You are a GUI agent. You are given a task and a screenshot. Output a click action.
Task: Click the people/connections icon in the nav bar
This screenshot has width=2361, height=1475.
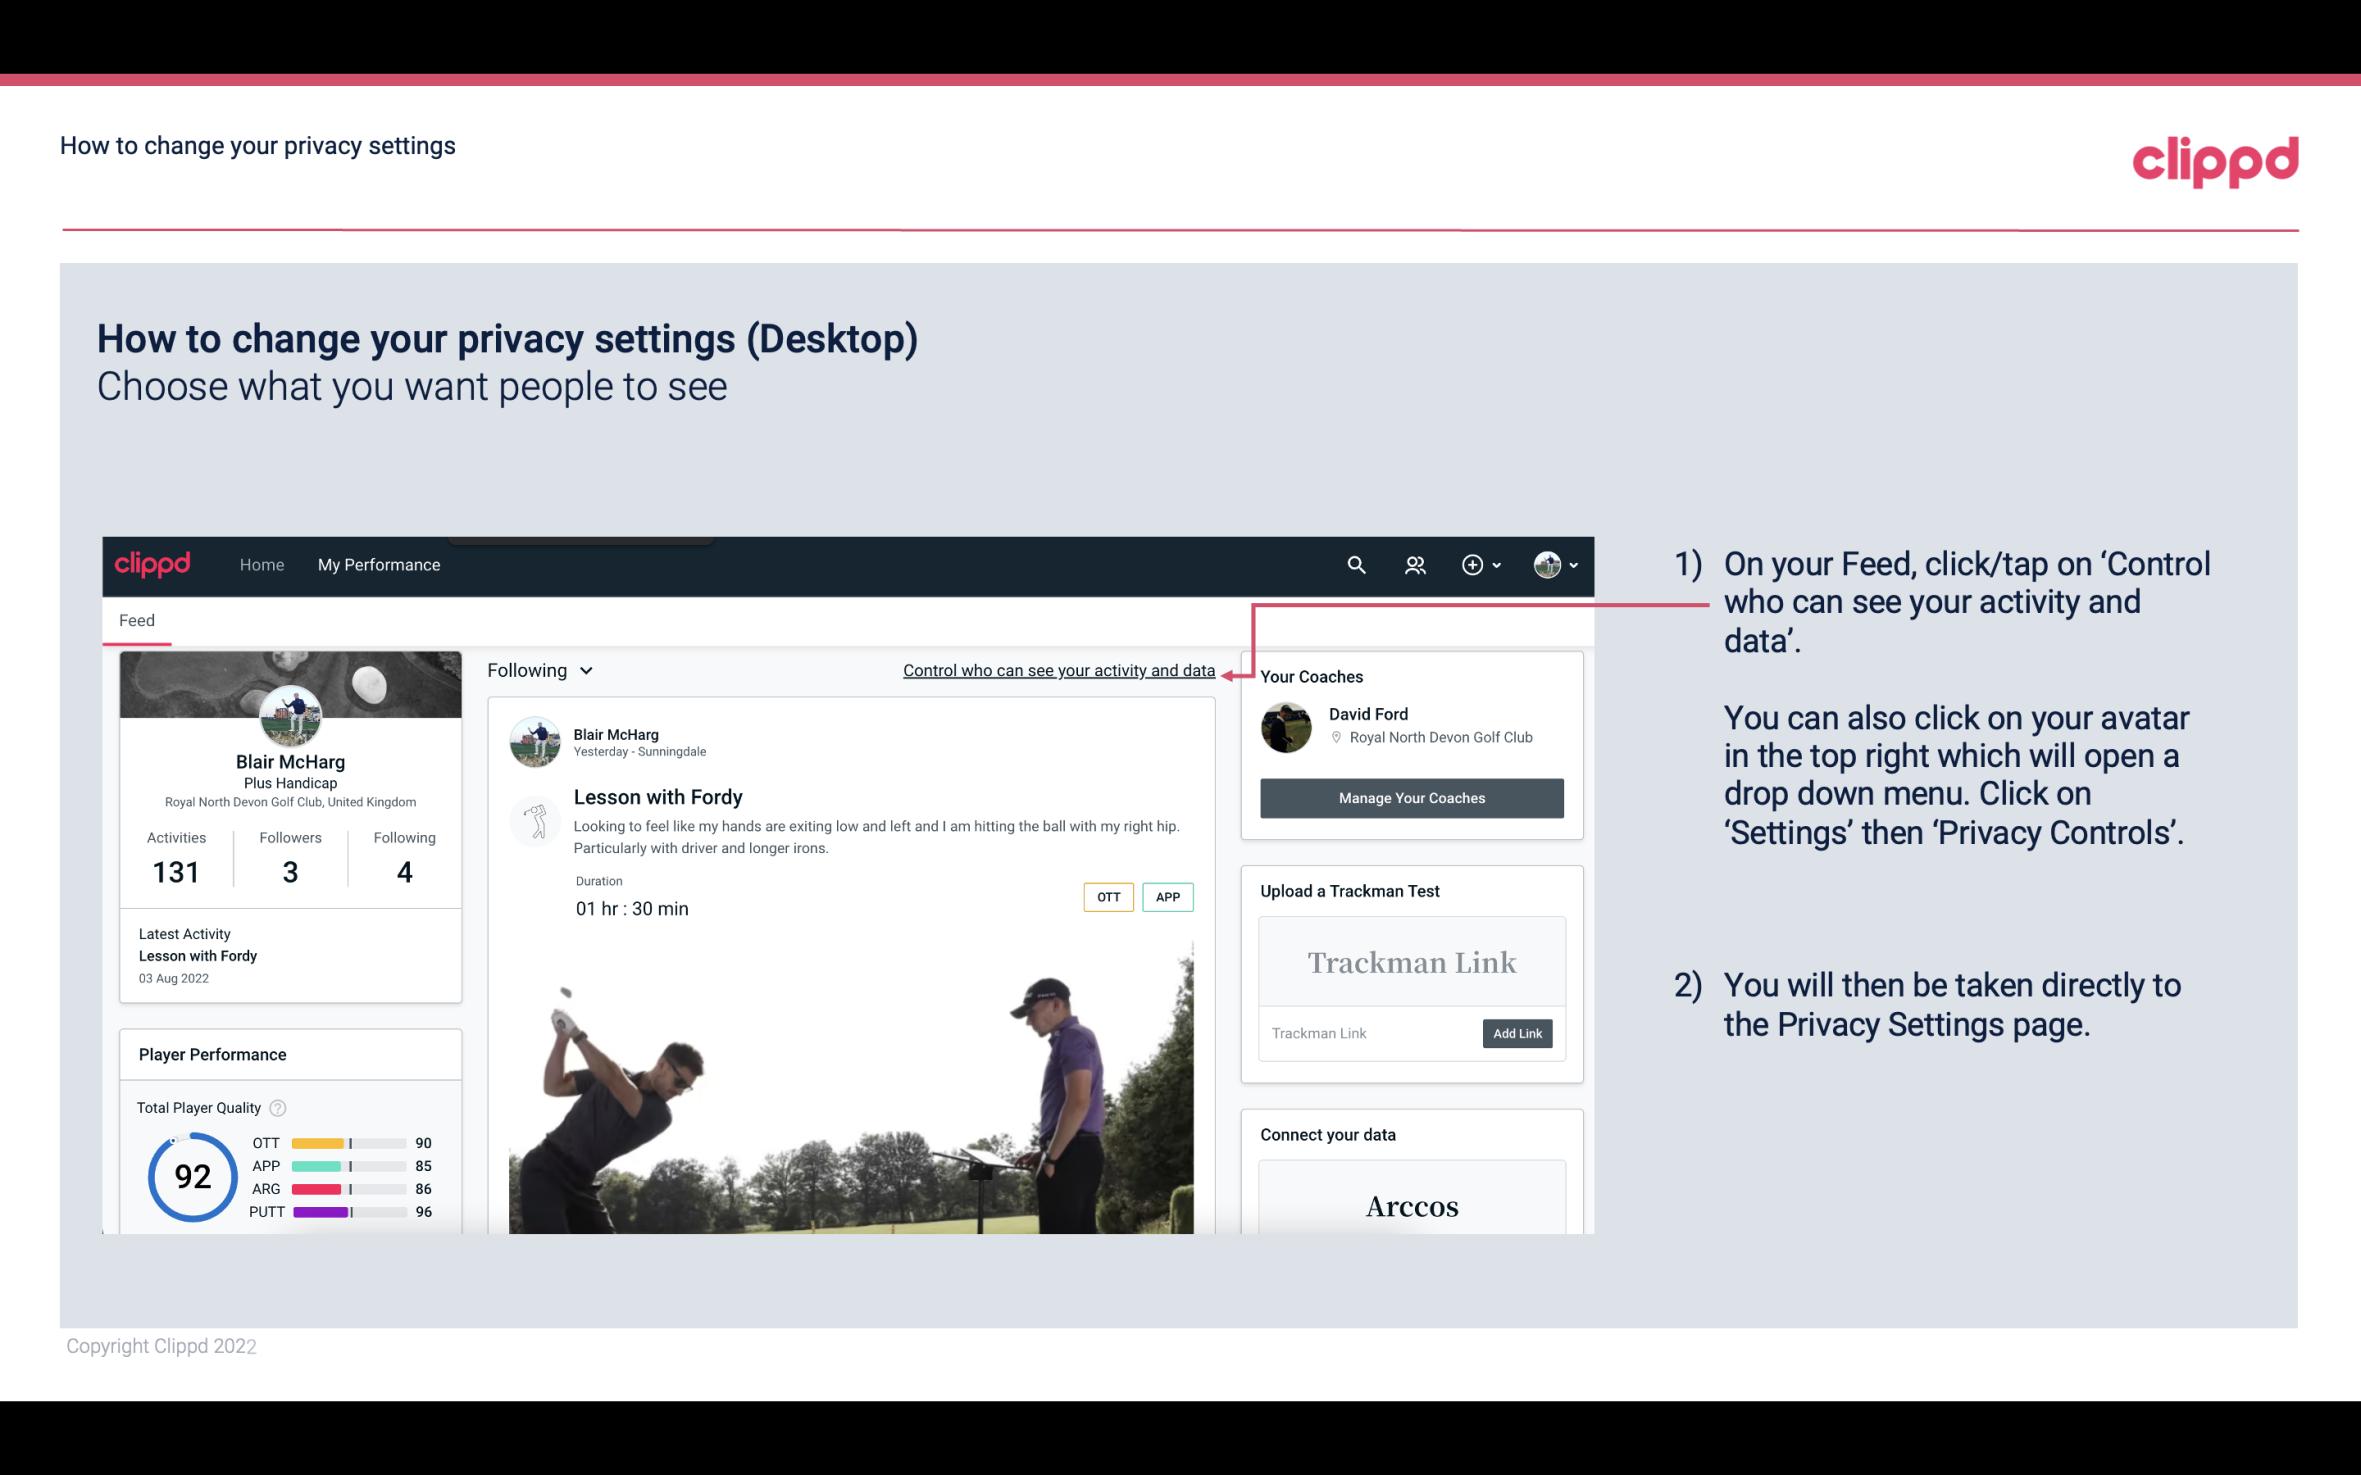click(1413, 564)
